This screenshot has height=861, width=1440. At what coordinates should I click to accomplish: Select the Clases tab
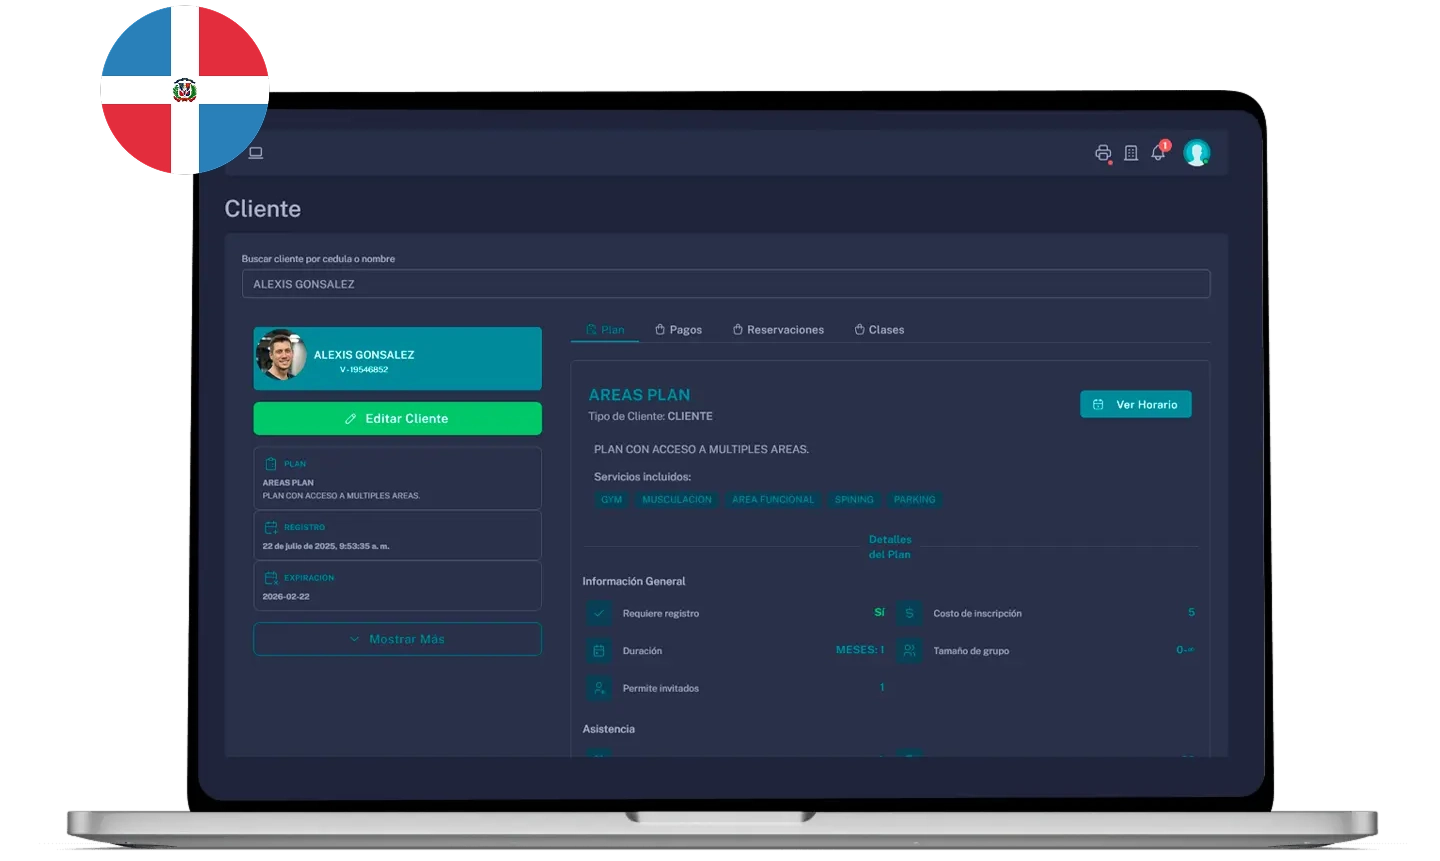[x=879, y=330]
